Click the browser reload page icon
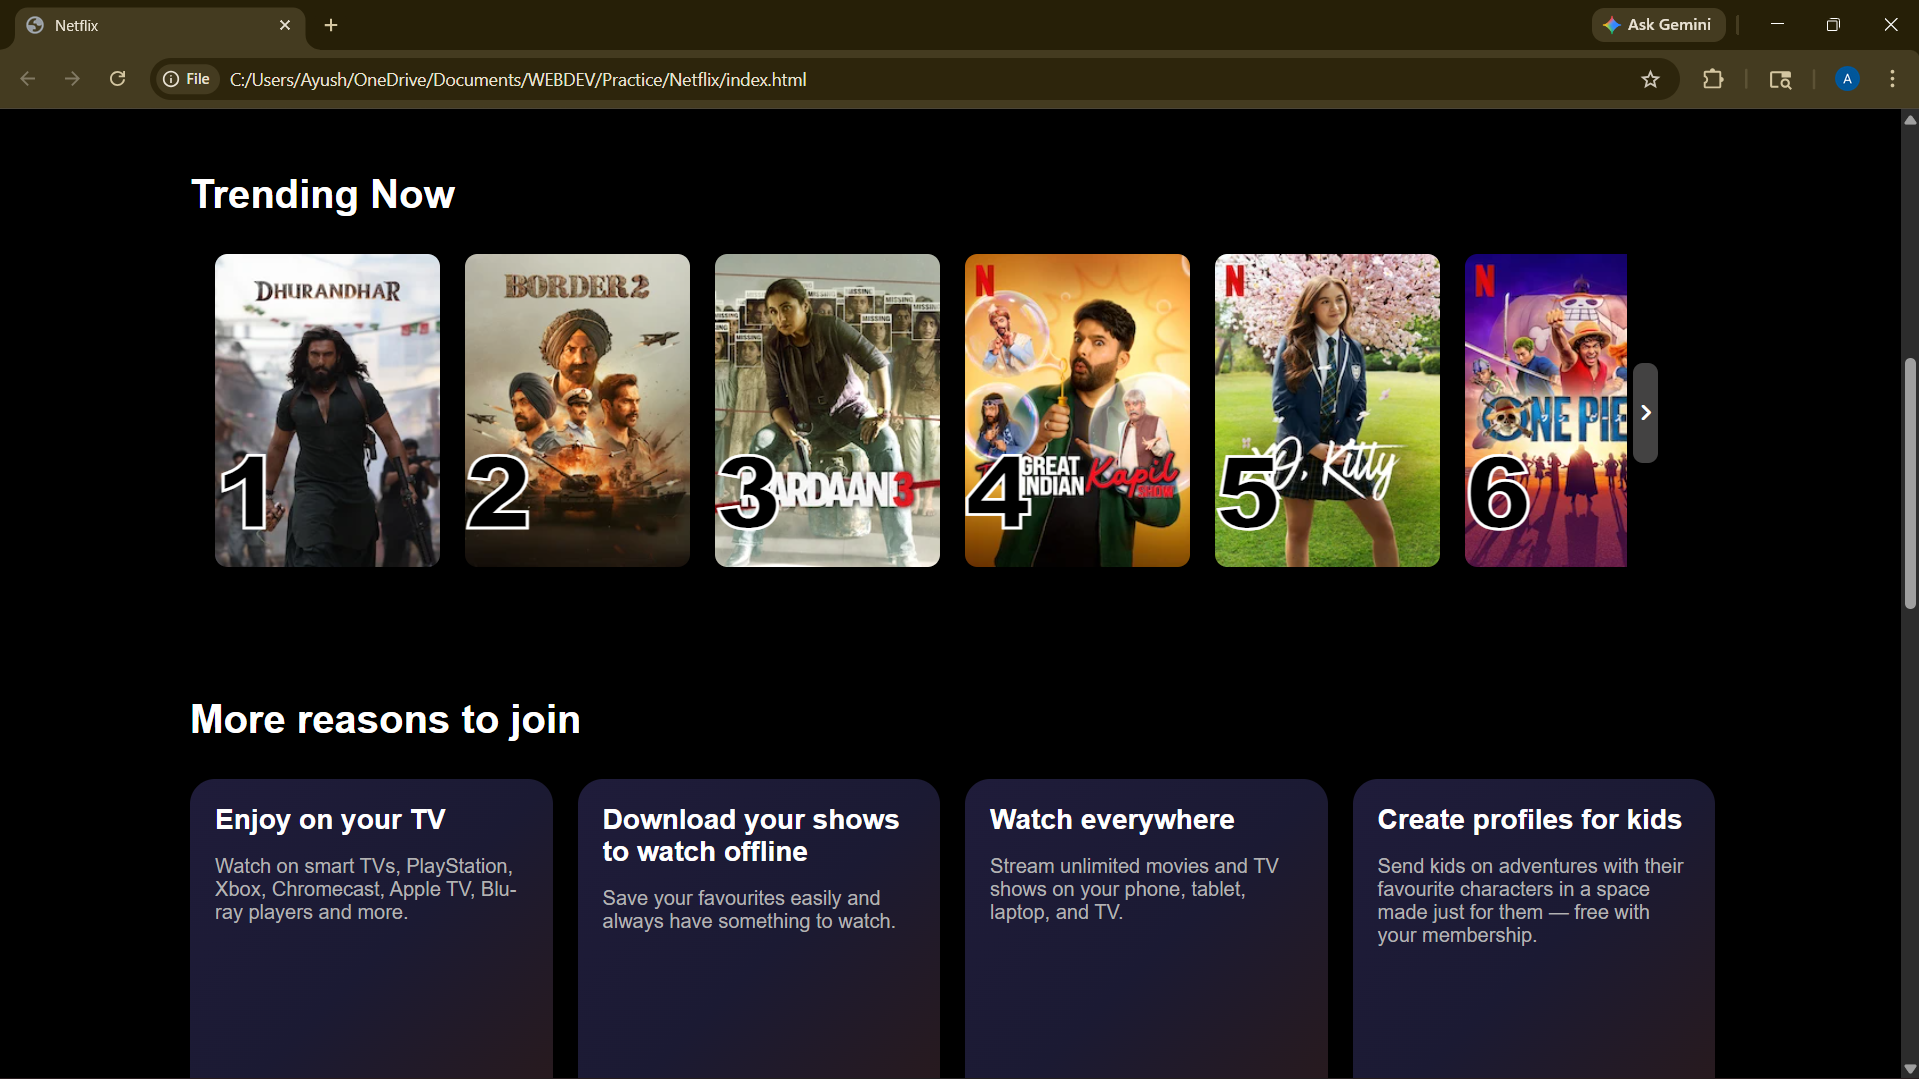 tap(117, 79)
